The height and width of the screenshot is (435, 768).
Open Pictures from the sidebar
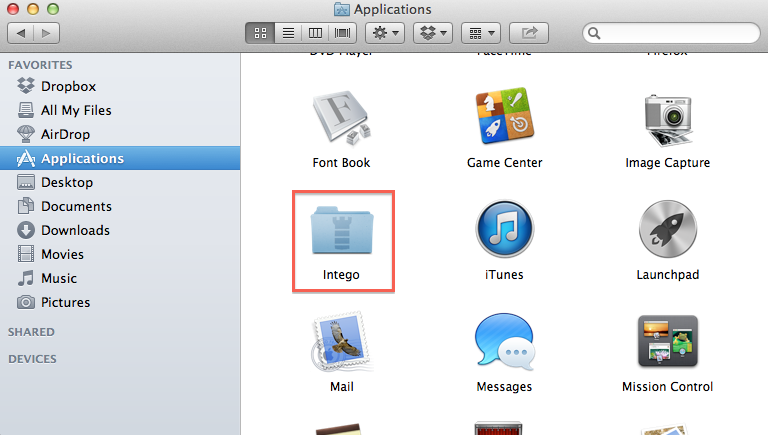click(120, 302)
